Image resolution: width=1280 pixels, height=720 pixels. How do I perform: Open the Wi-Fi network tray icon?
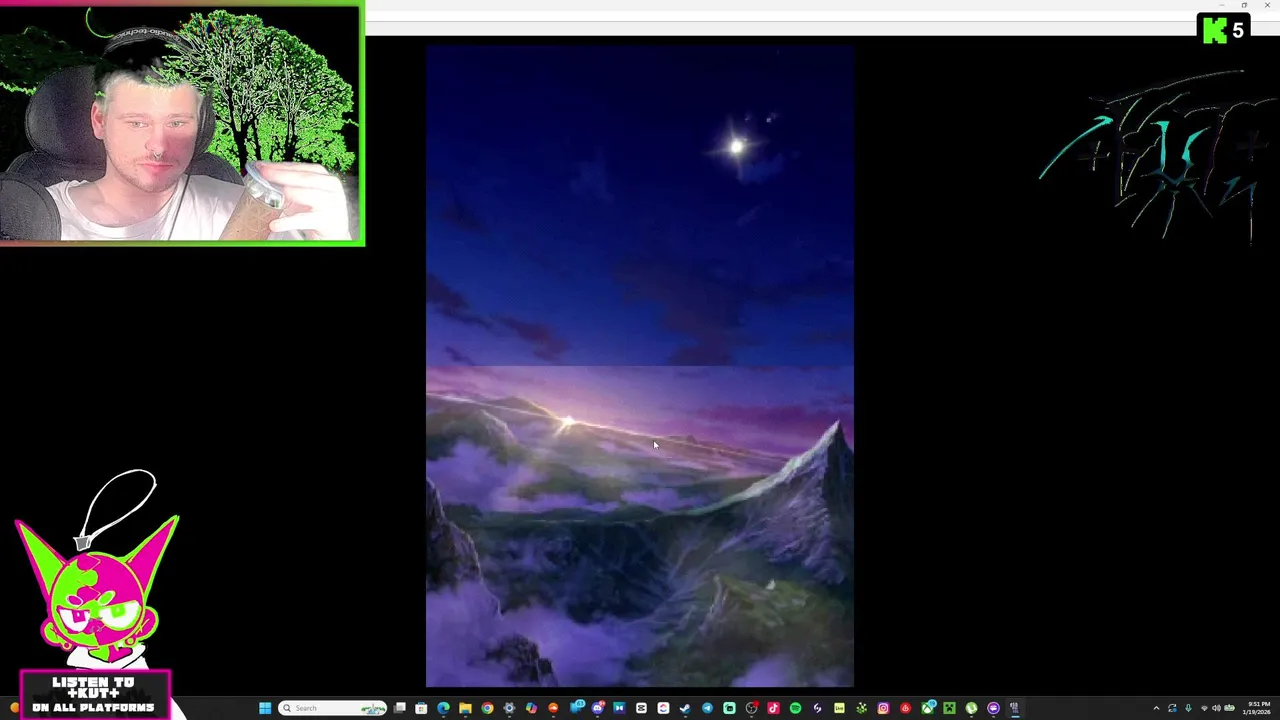1204,708
